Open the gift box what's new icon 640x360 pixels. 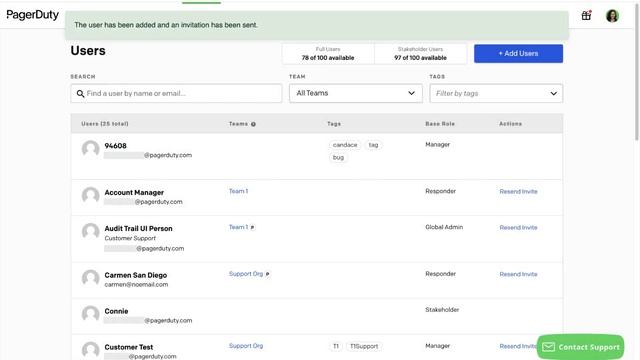(586, 16)
